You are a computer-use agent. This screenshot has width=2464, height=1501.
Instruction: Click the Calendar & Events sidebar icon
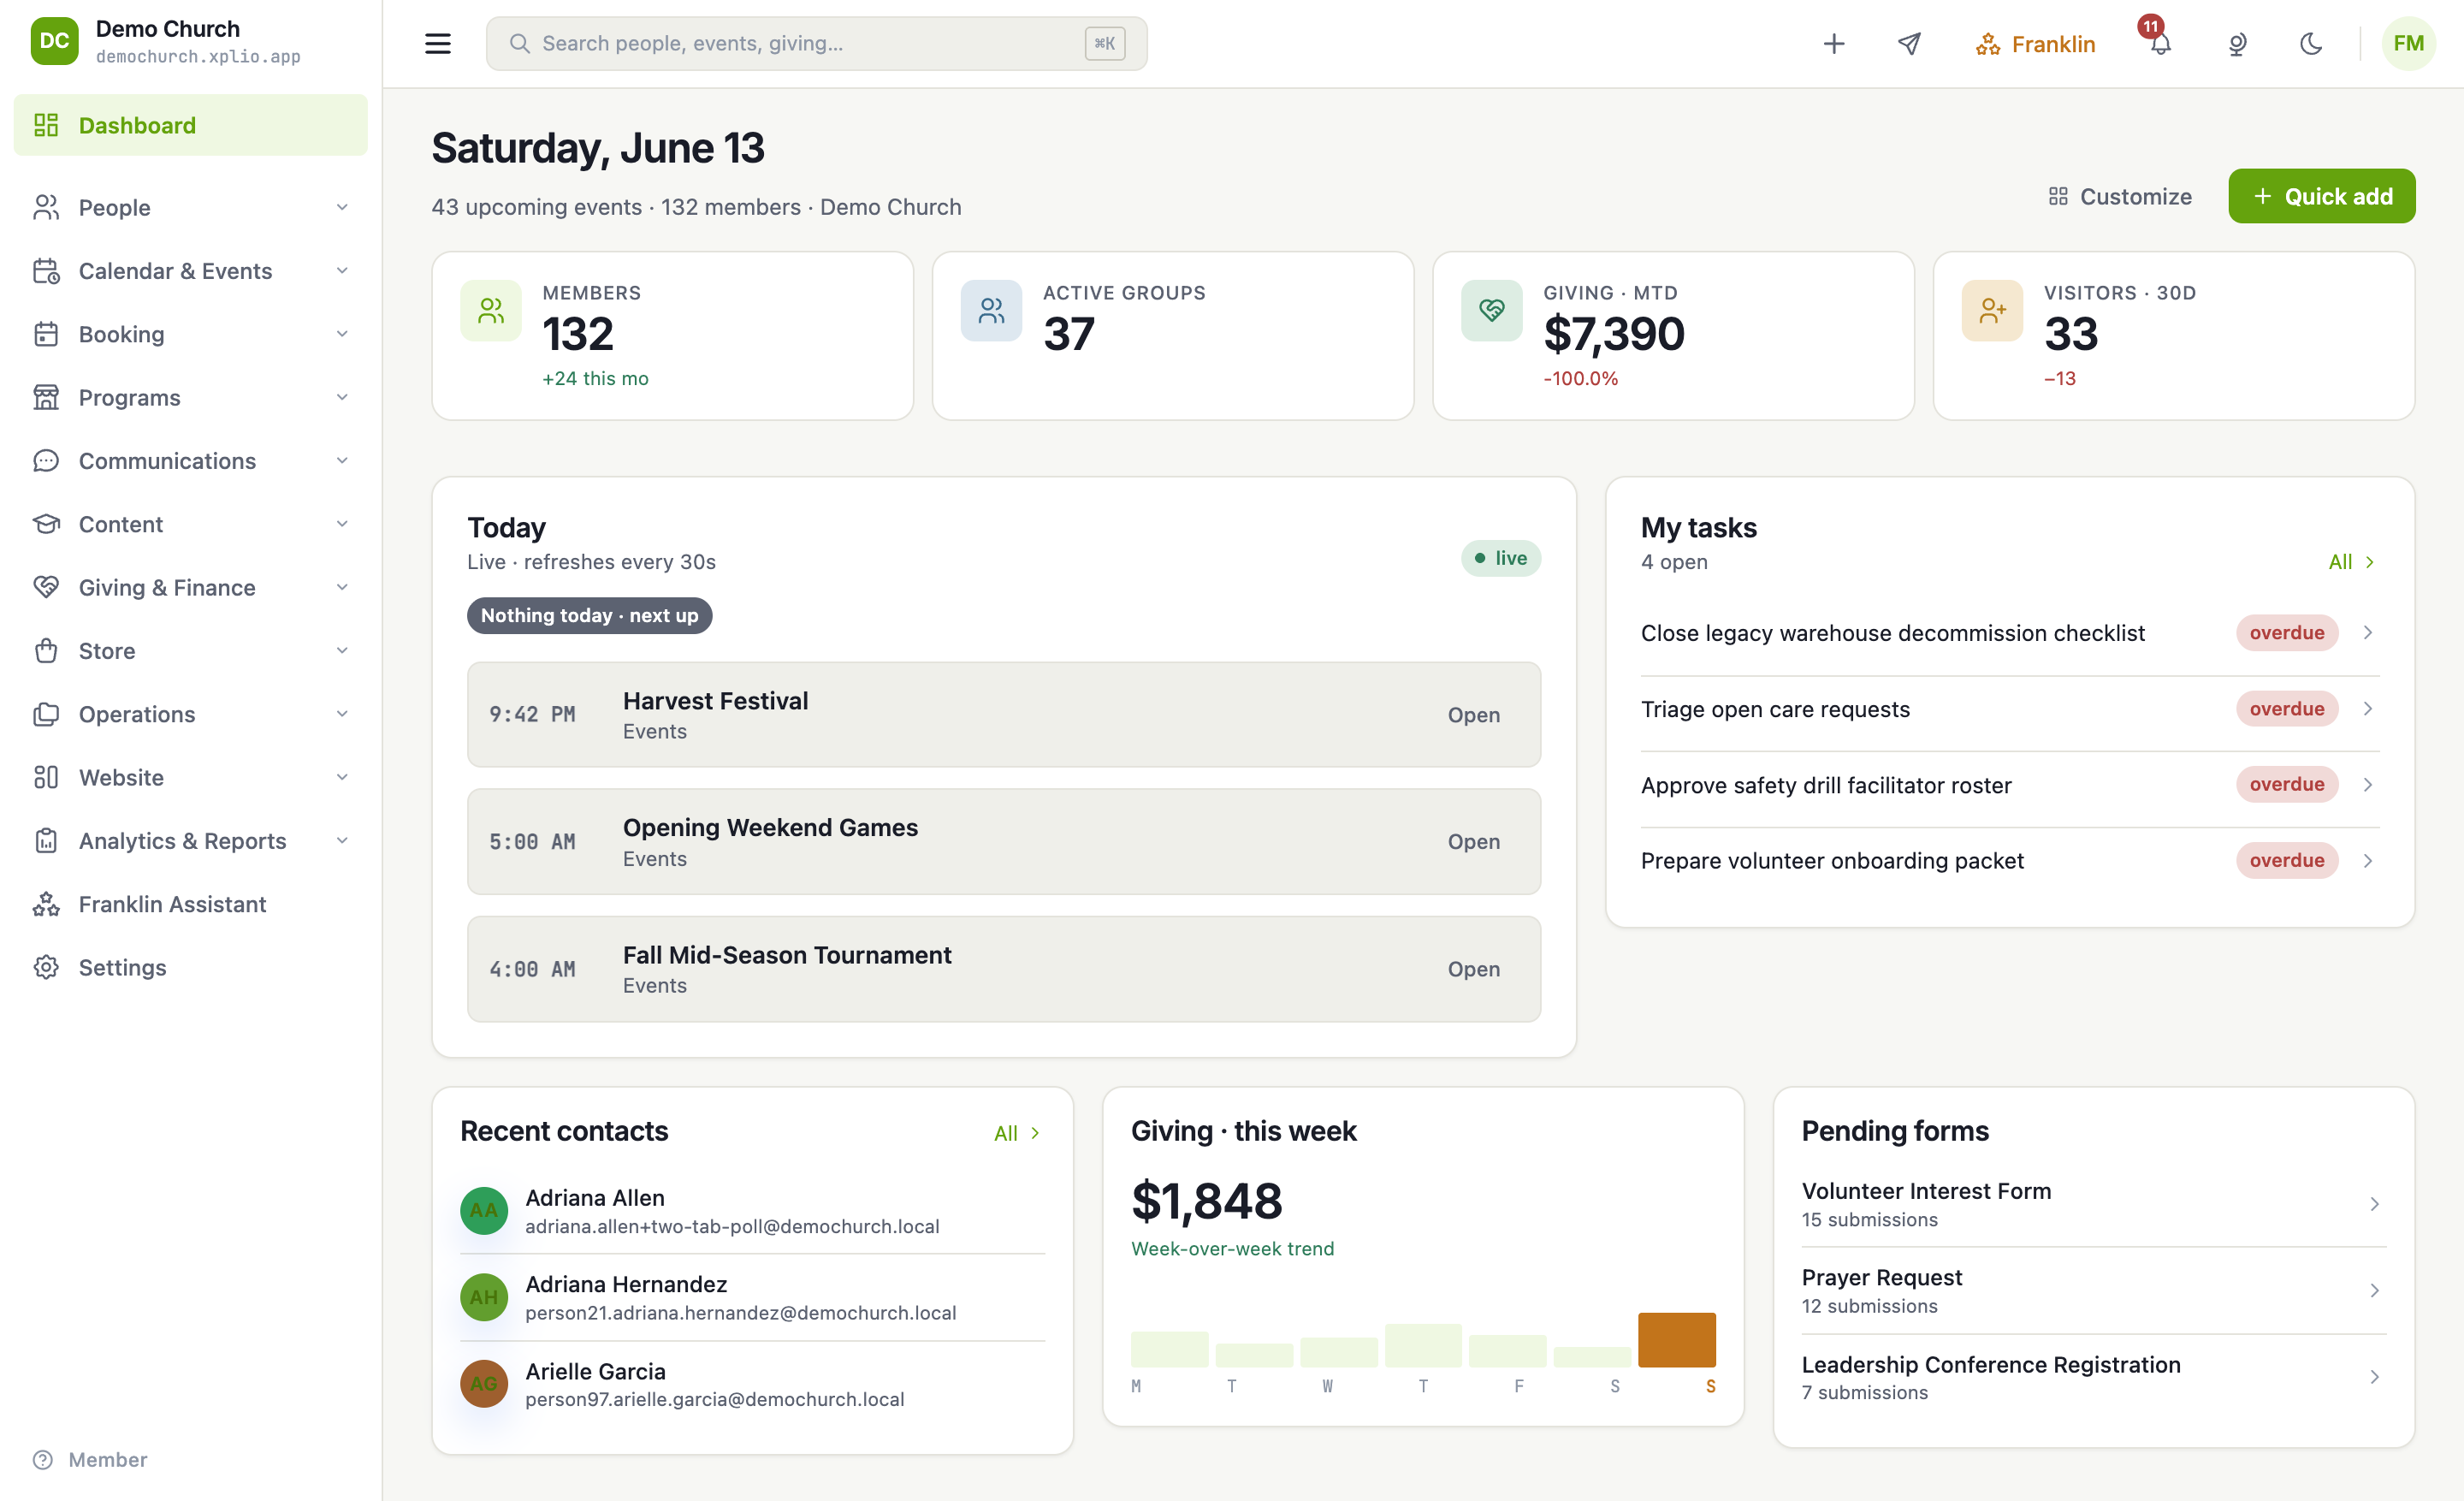pyautogui.click(x=46, y=271)
